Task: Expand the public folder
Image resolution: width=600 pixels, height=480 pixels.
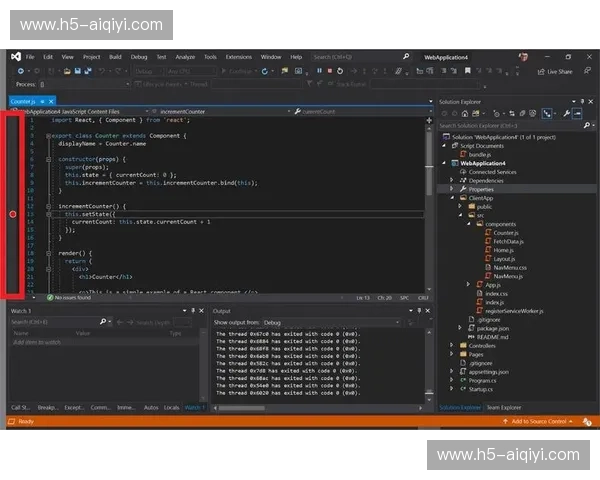Action: point(460,206)
